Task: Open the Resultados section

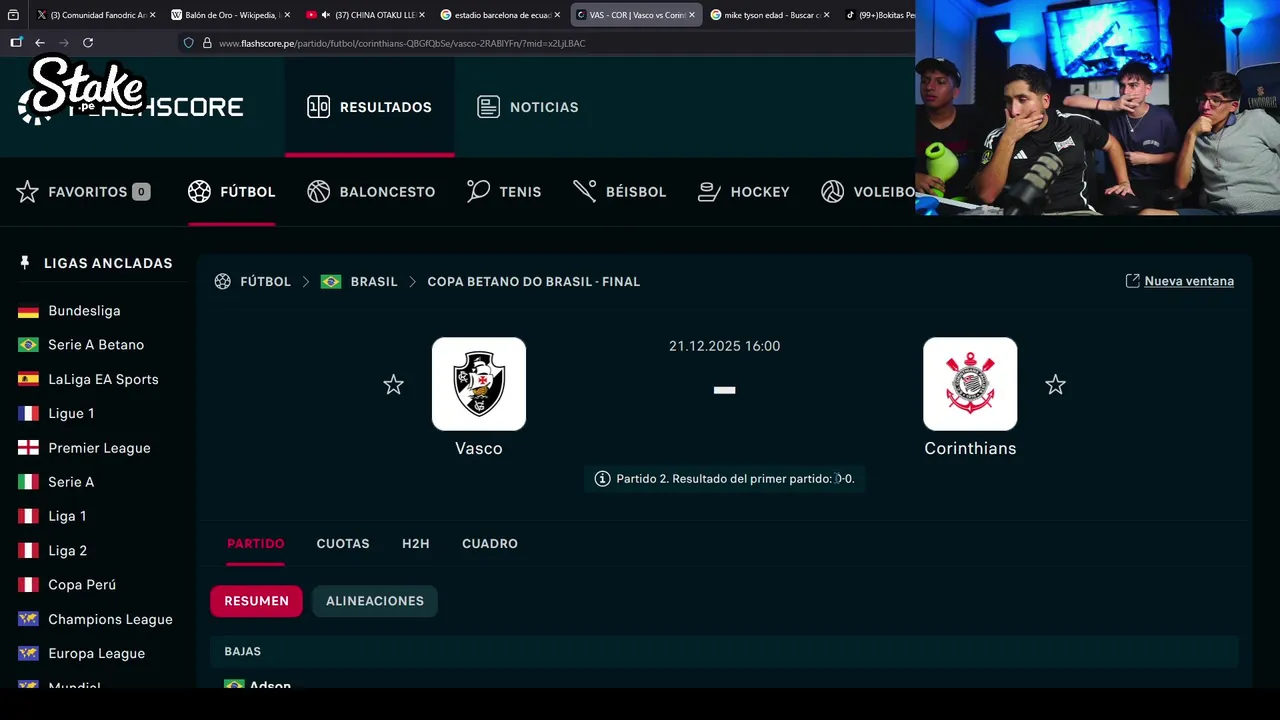Action: [369, 107]
